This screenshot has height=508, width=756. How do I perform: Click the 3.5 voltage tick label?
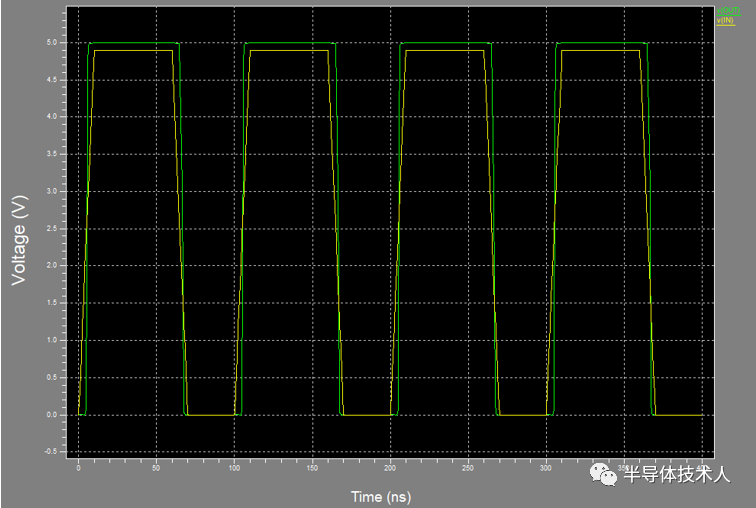coord(52,154)
